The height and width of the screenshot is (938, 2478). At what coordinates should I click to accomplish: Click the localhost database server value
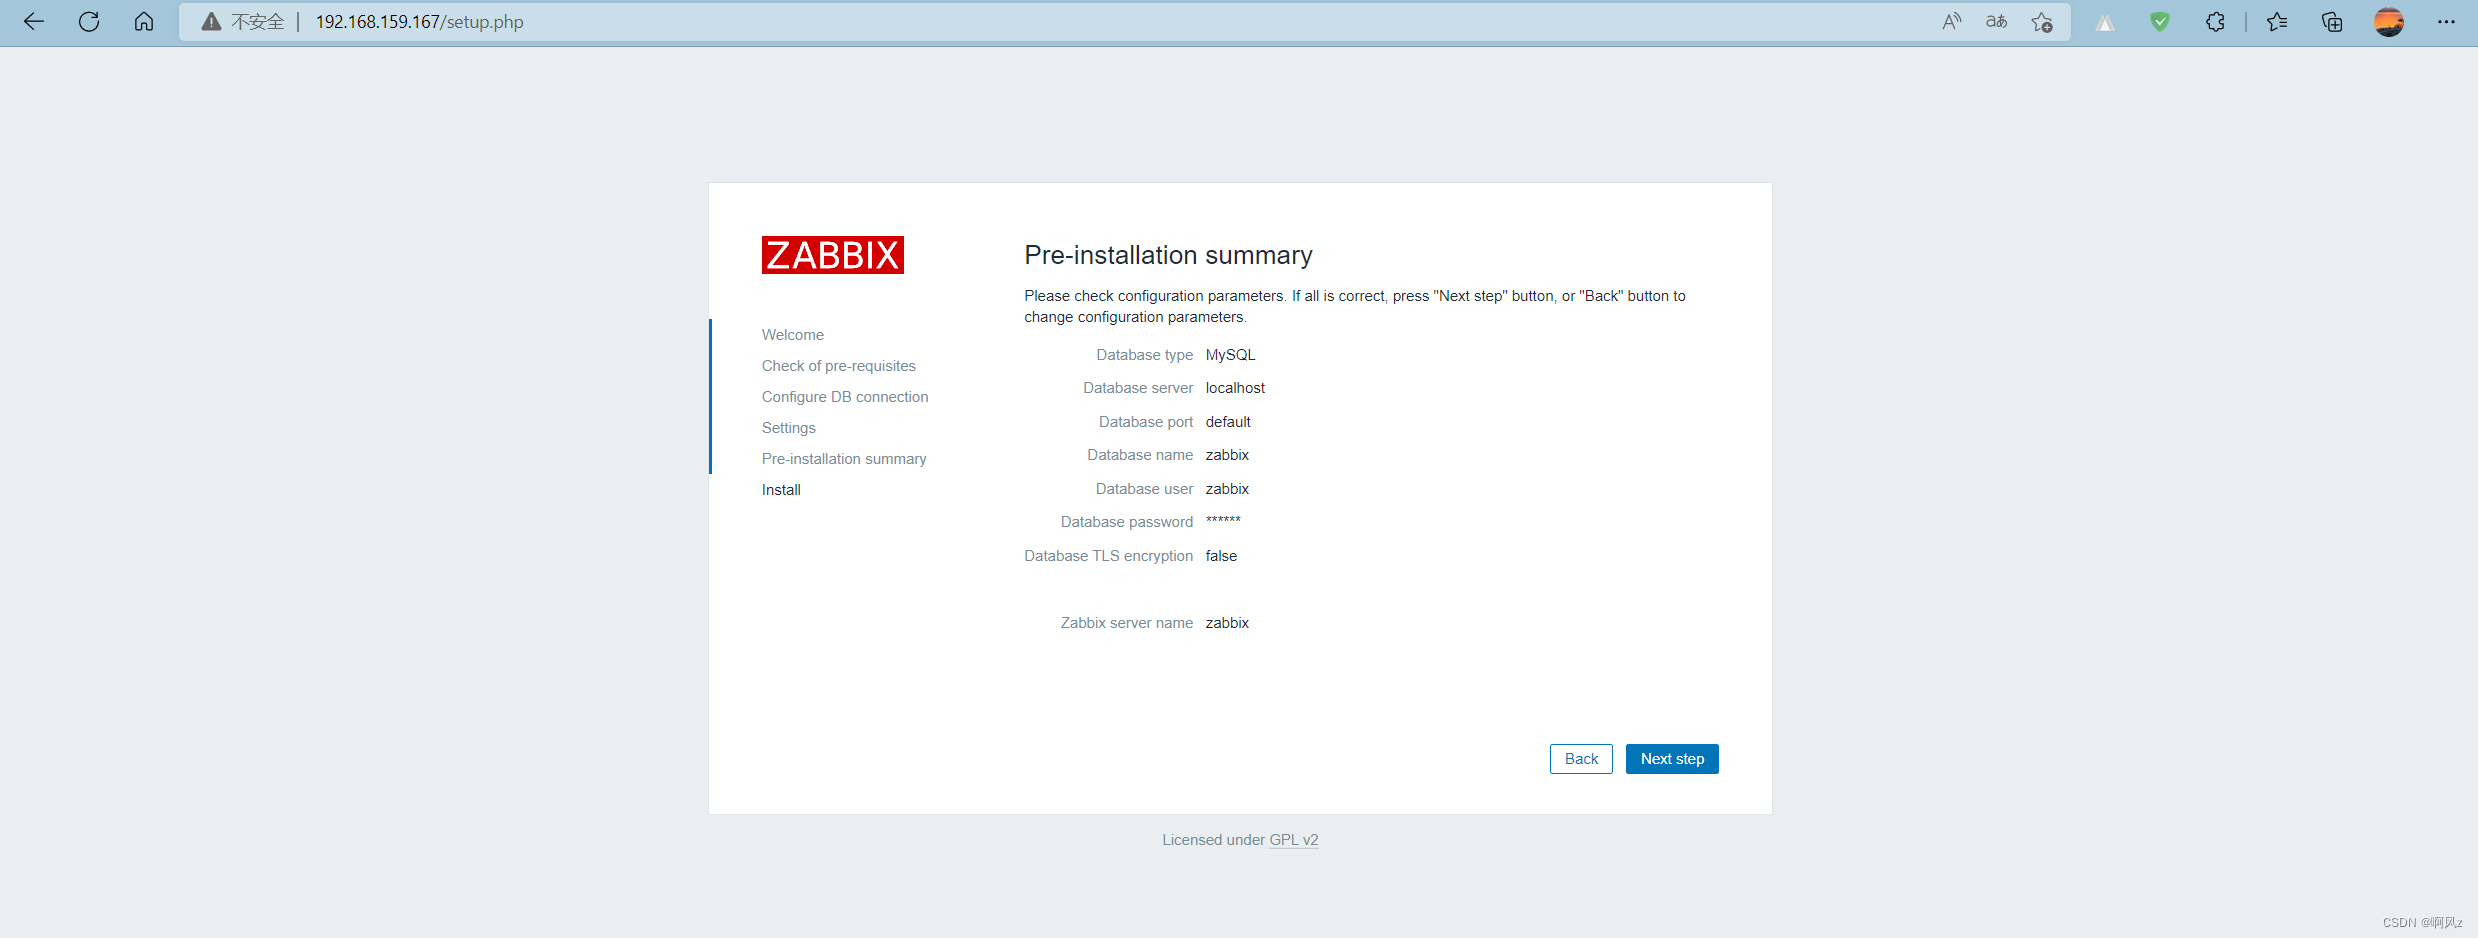[1235, 388]
